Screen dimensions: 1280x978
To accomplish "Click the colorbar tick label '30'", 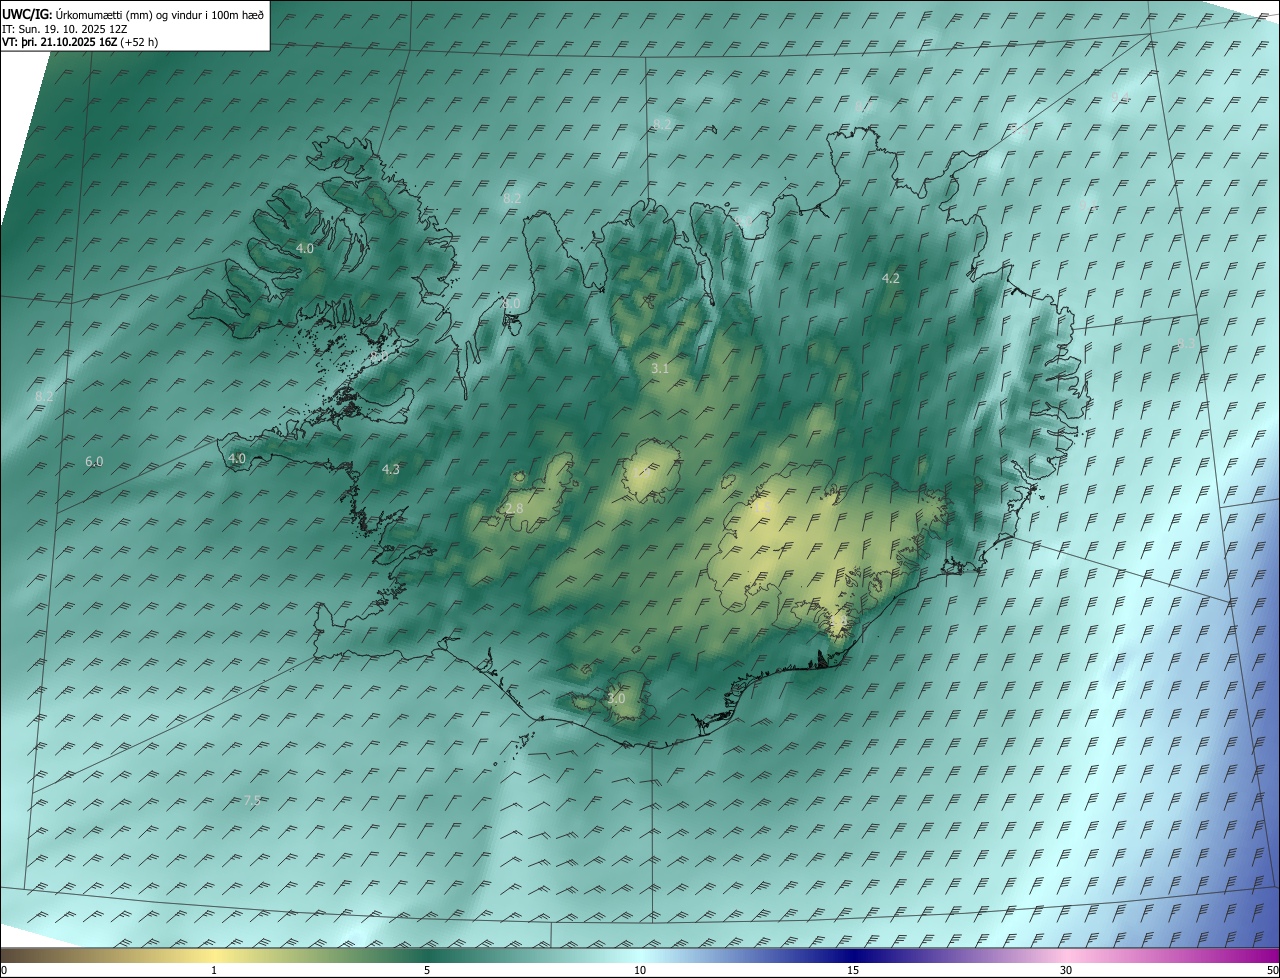I will [1066, 971].
